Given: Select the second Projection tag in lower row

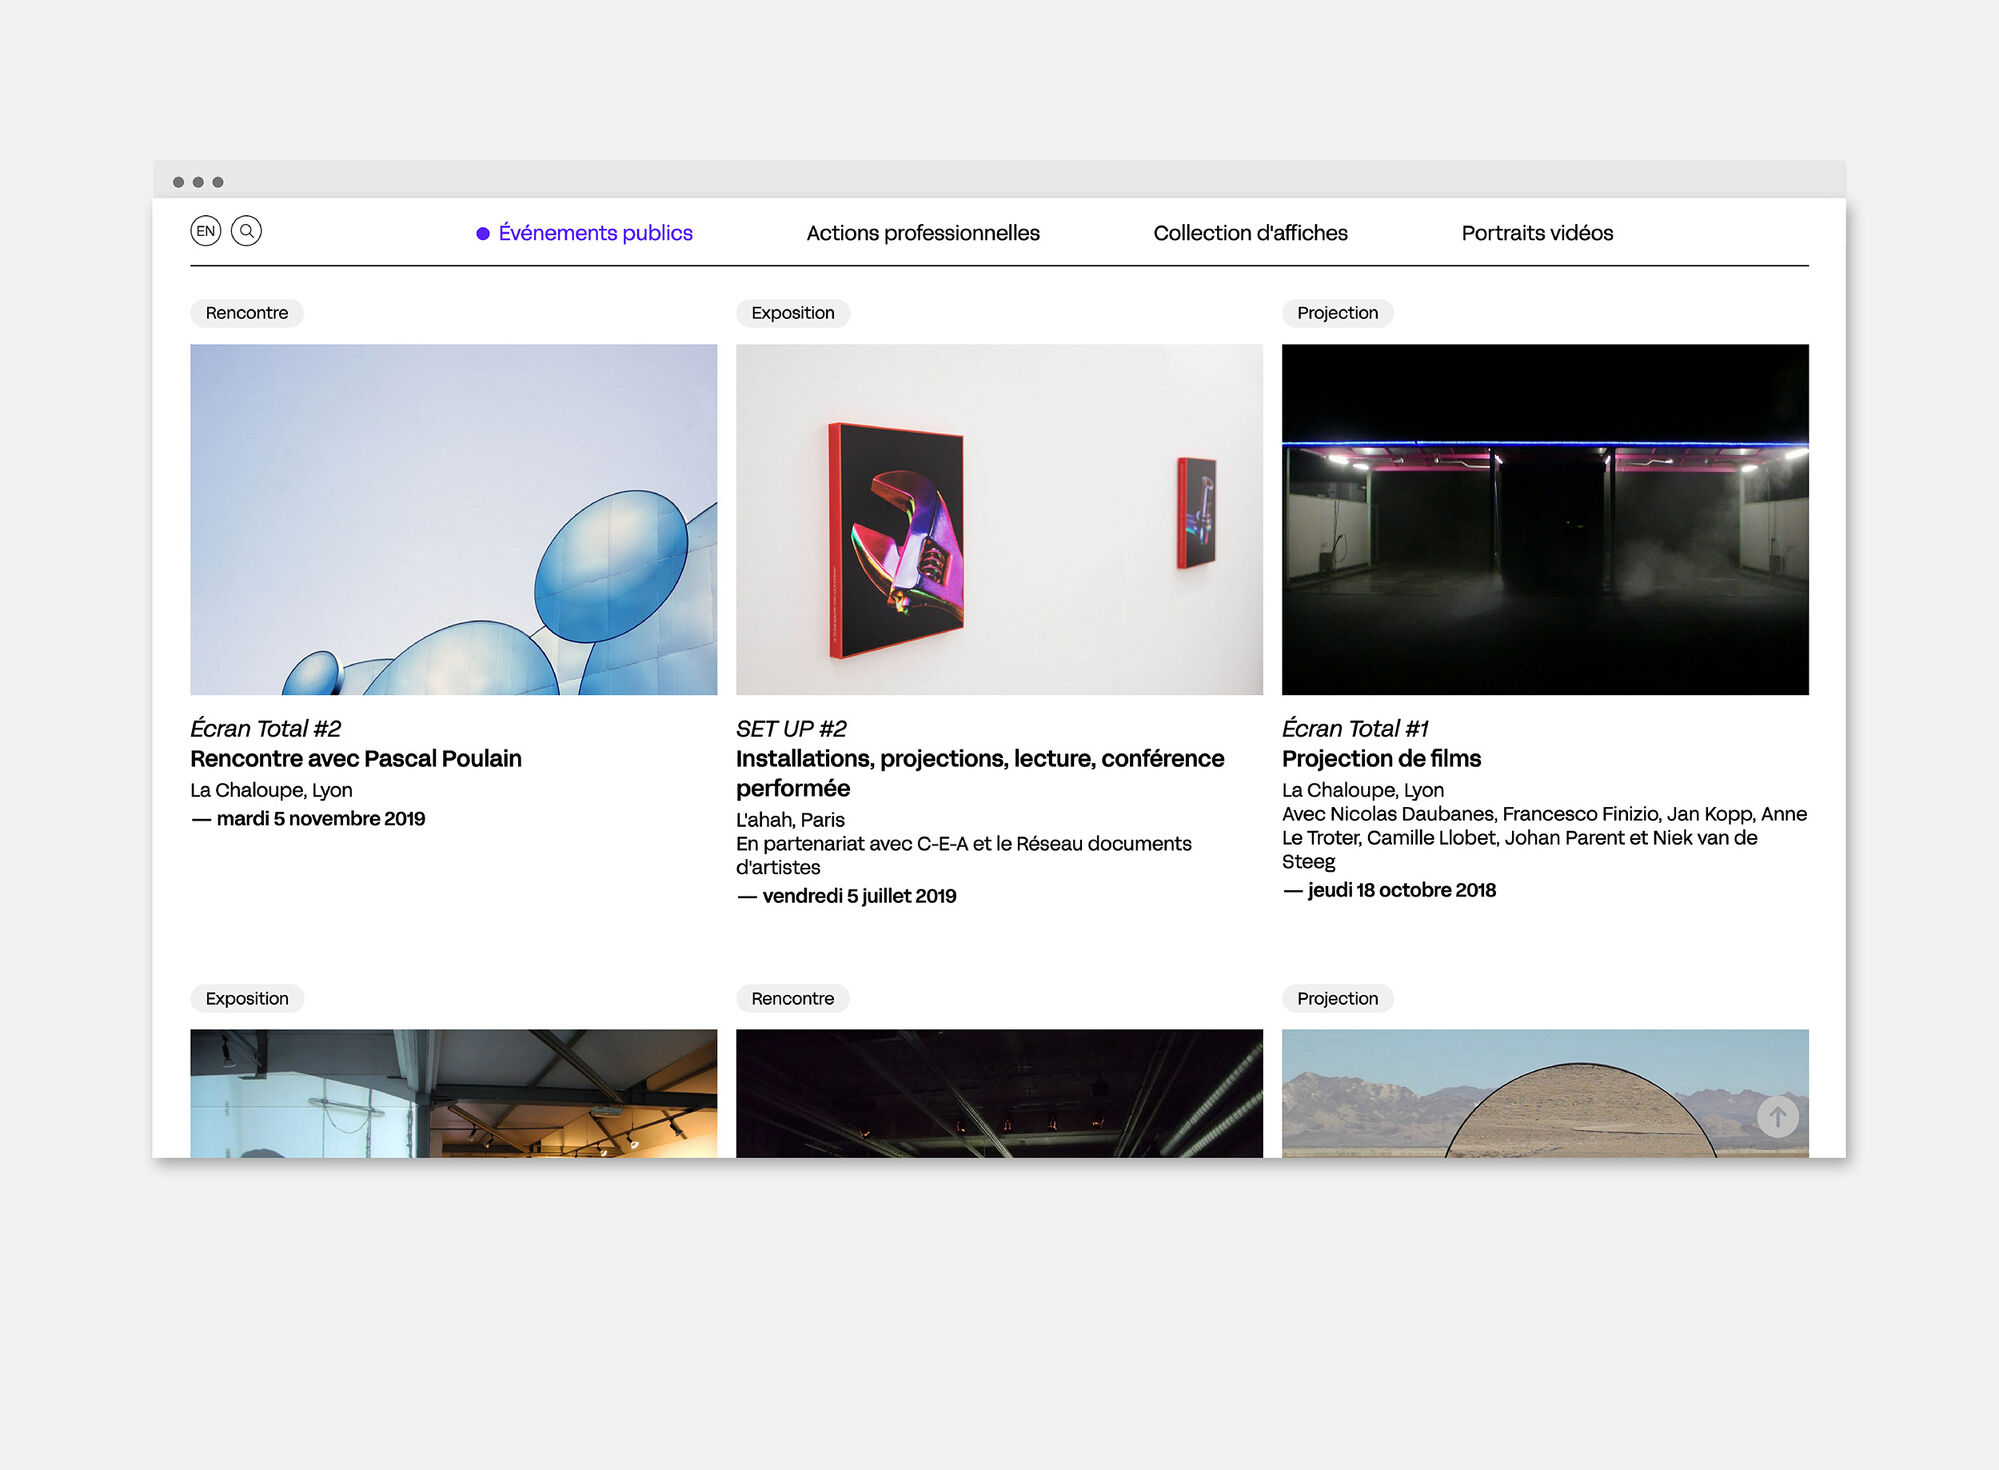Looking at the screenshot, I should (1337, 998).
